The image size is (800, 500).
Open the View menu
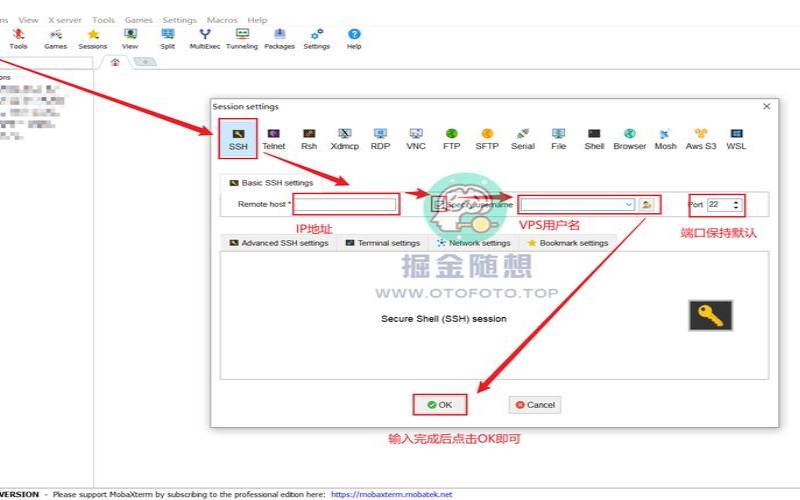(x=28, y=20)
